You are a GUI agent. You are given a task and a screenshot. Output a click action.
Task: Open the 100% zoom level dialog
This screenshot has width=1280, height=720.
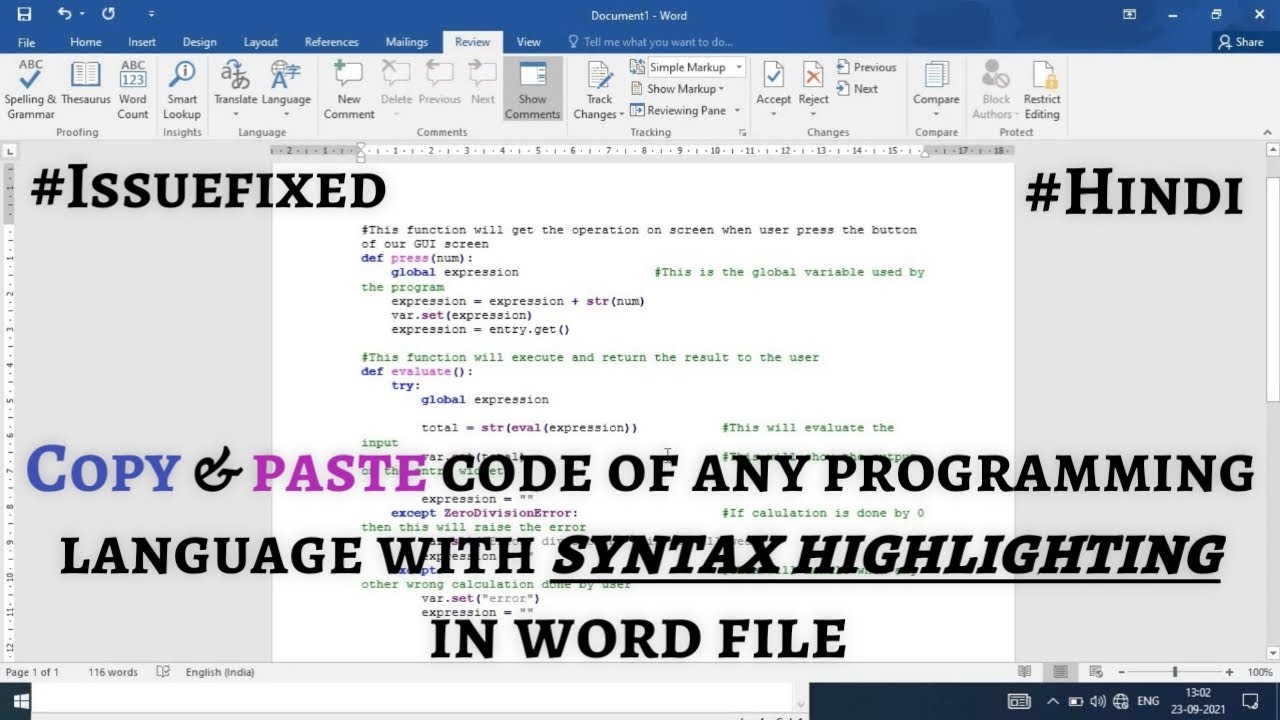click(x=1260, y=672)
